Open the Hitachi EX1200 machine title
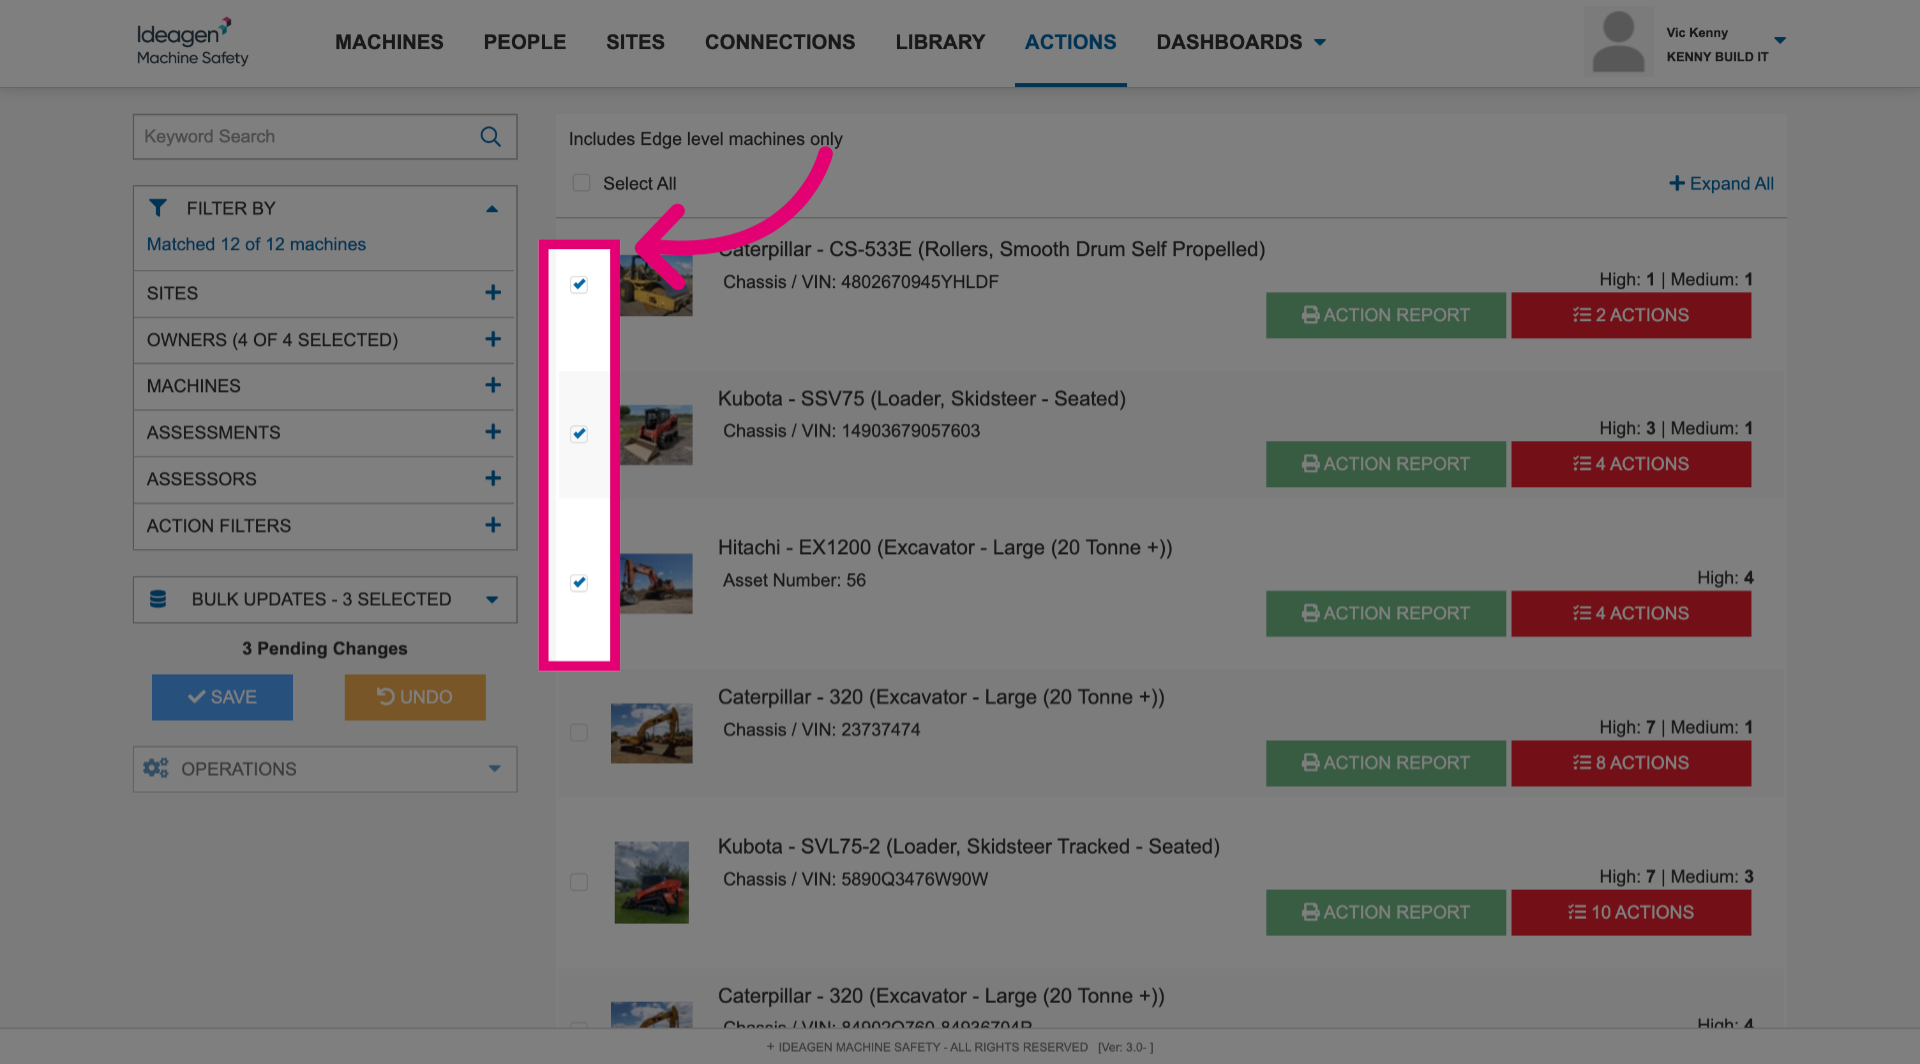Image resolution: width=1920 pixels, height=1064 pixels. (945, 547)
